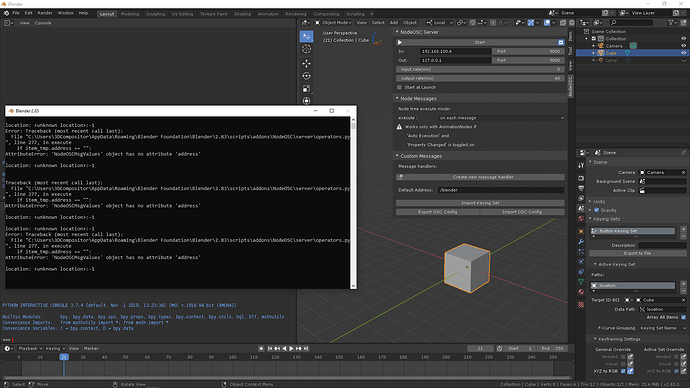This screenshot has height=388, width=690.
Task: Open the Render menu
Action: coord(45,13)
